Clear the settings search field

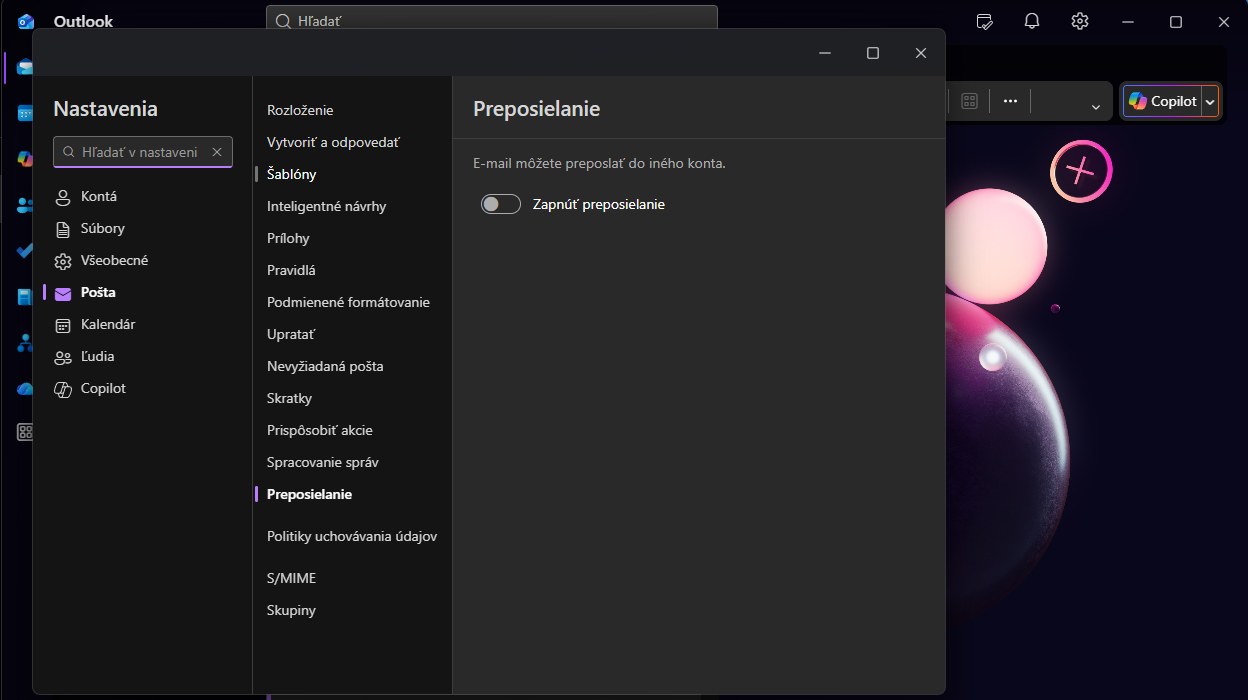pyautogui.click(x=217, y=152)
